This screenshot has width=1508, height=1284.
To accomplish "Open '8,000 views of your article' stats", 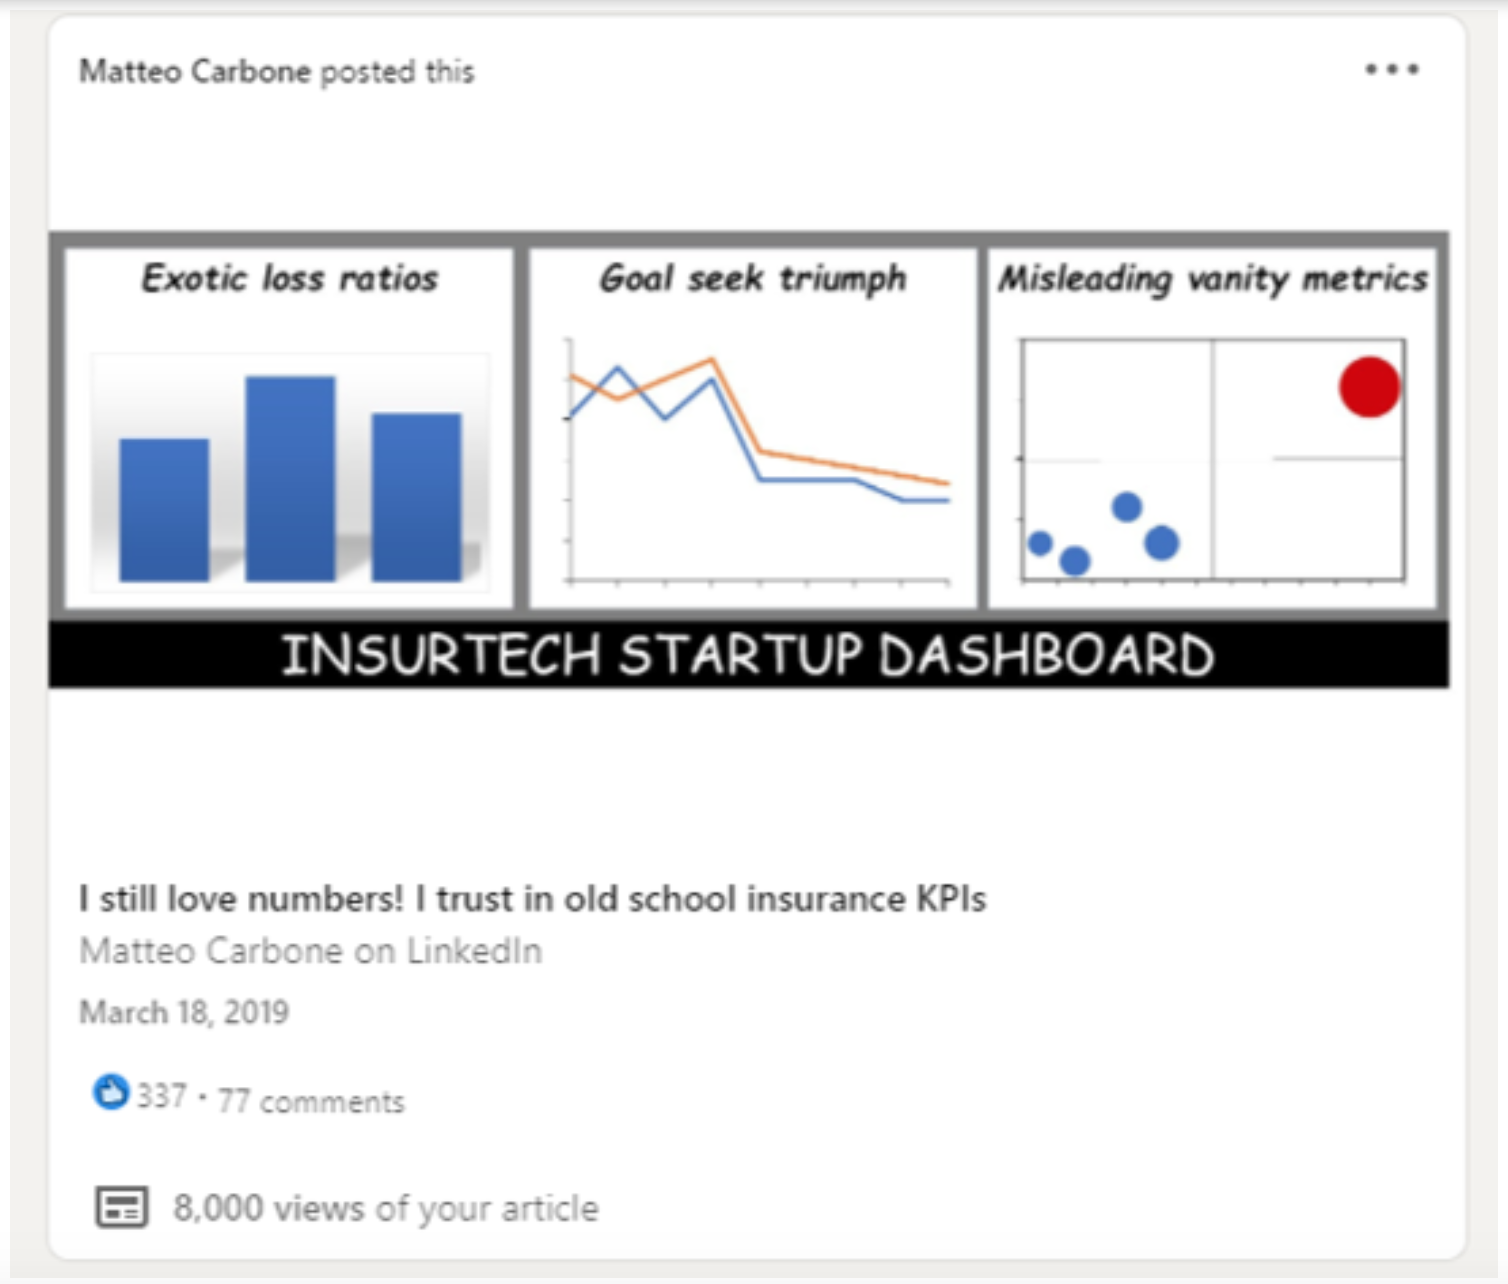I will click(385, 1208).
